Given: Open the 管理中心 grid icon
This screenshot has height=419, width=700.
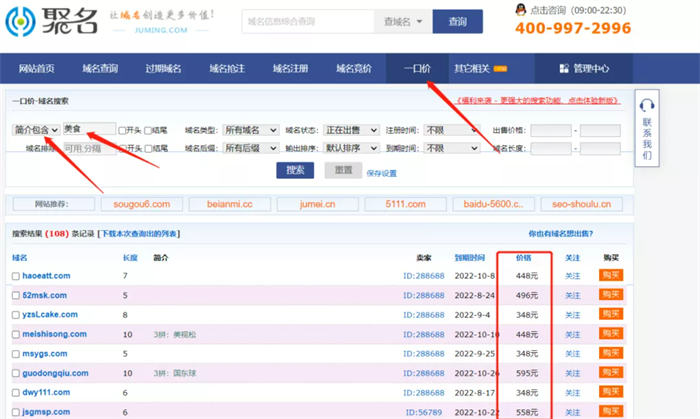Looking at the screenshot, I should (x=568, y=69).
